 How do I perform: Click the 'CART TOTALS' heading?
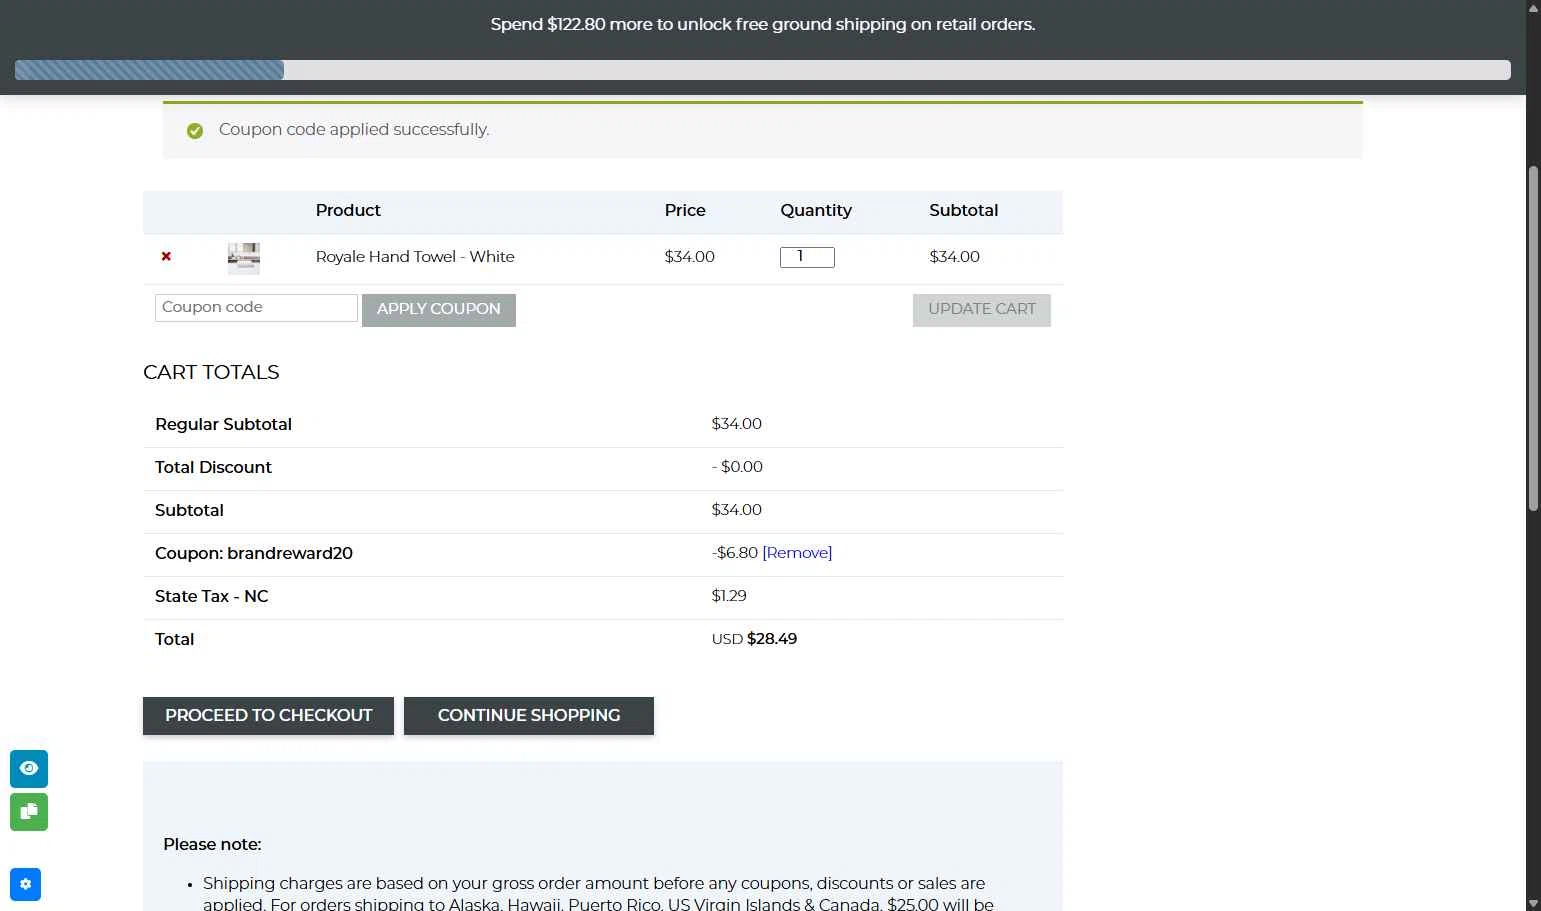tap(211, 372)
